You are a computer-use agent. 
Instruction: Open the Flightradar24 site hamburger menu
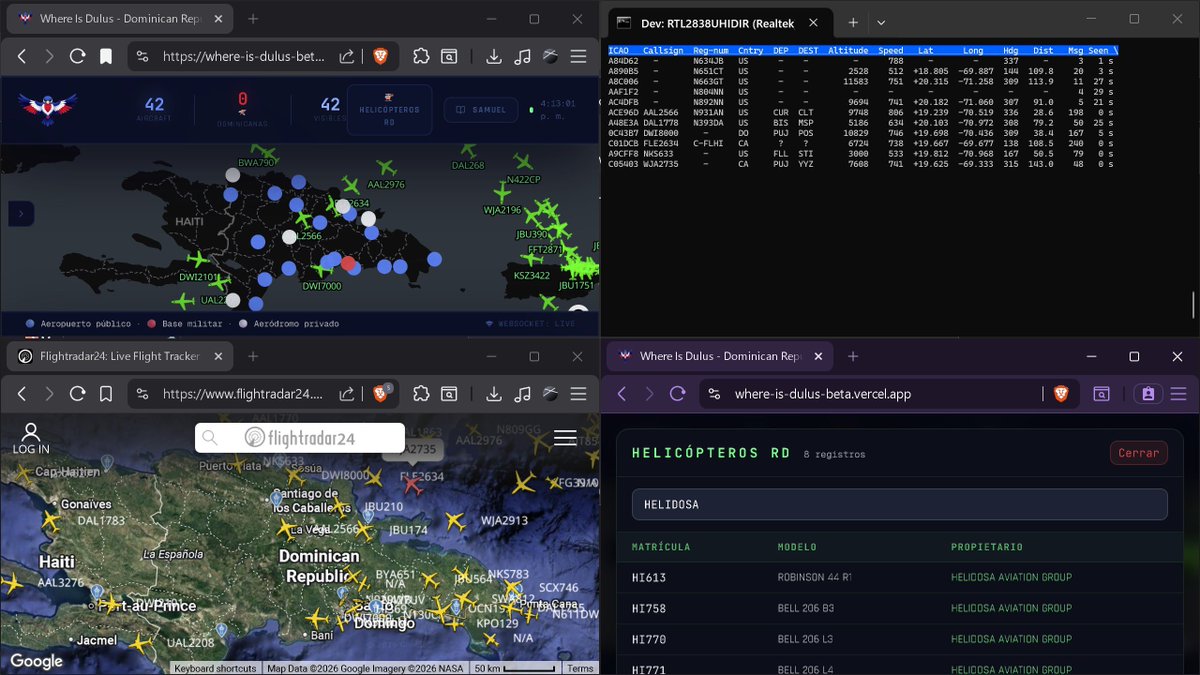pyautogui.click(x=565, y=437)
